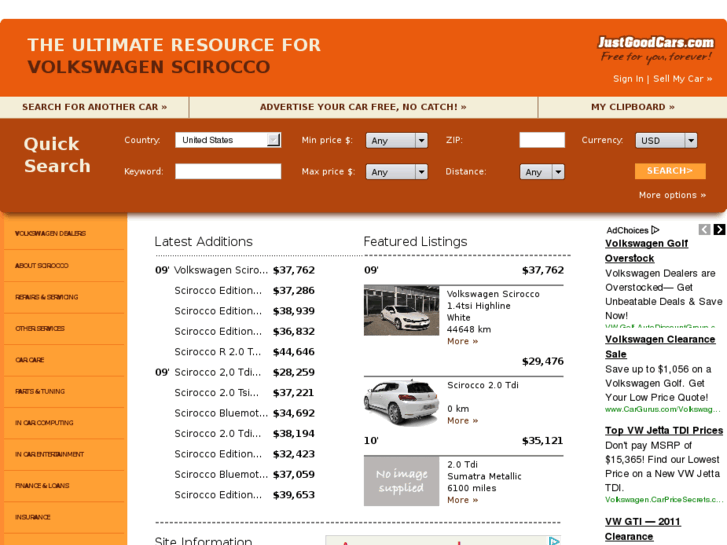Open Volkswagen Scirocco 1.4tsi Highline title
This screenshot has height=545, width=727.
(493, 300)
